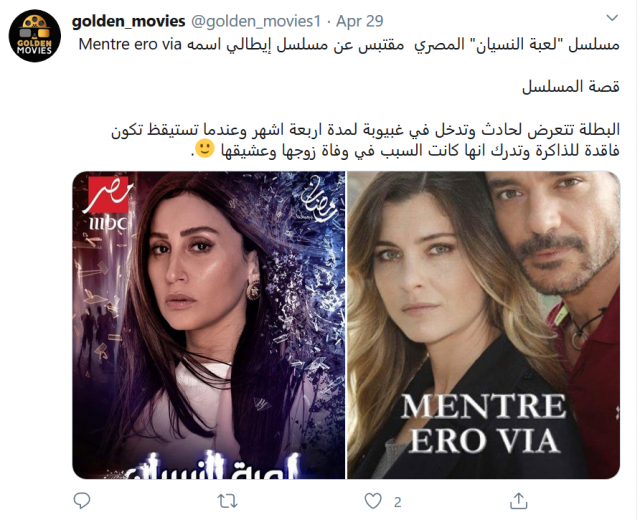The image size is (640, 520).
Task: Click the قصة المسلسل heading line
Action: coord(571,87)
